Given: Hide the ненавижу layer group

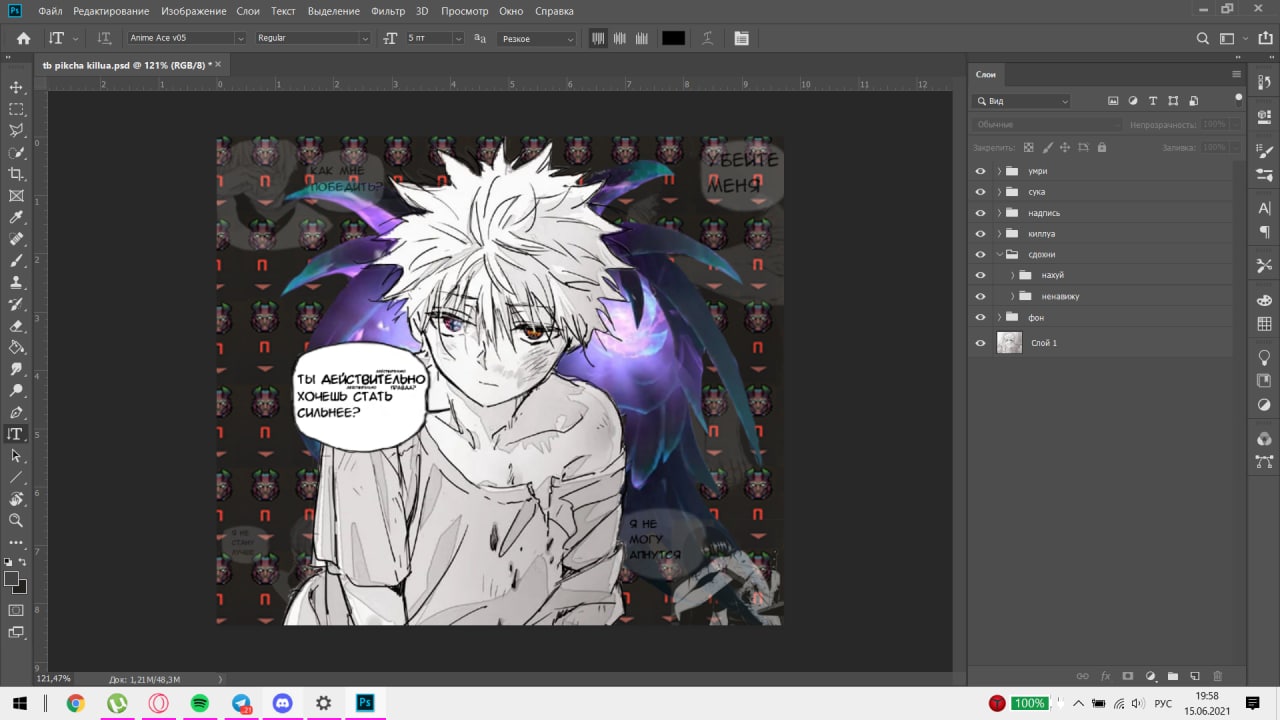Looking at the screenshot, I should click(980, 296).
